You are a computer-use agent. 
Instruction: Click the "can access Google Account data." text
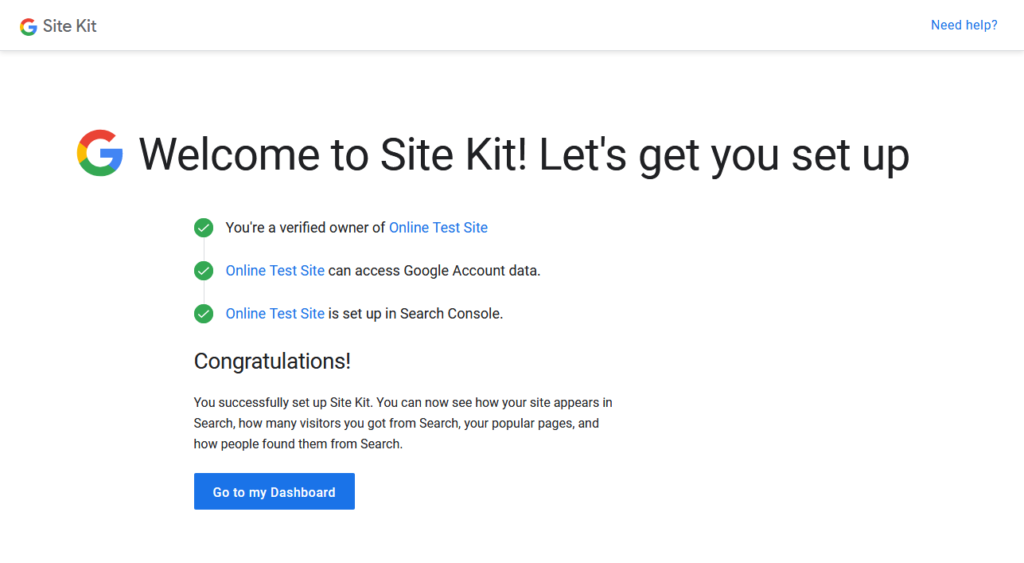click(434, 271)
